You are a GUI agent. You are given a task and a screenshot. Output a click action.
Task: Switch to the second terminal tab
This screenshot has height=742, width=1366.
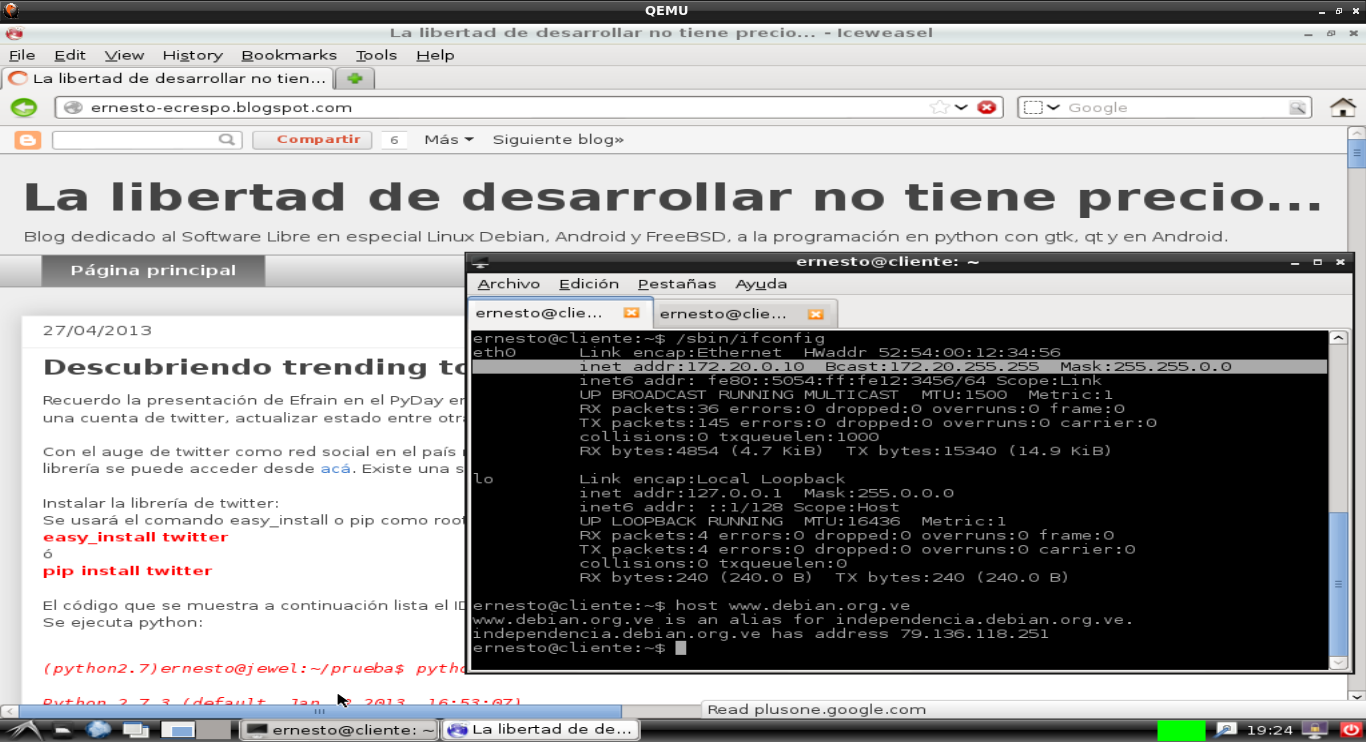(730, 314)
